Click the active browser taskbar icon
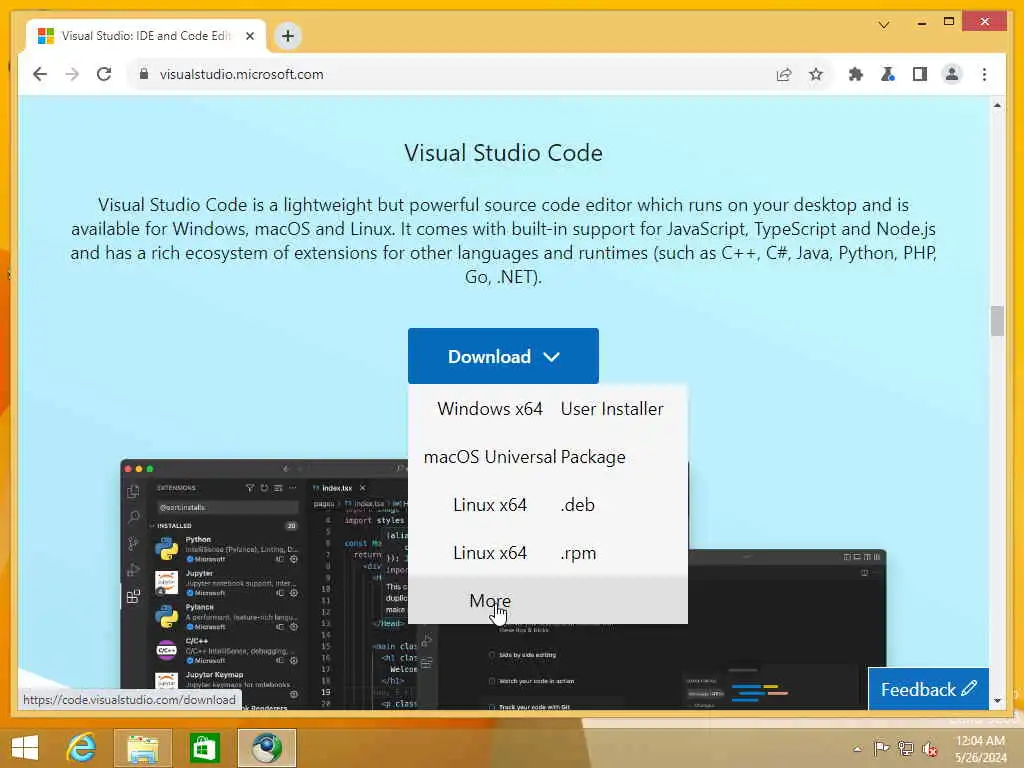Image resolution: width=1024 pixels, height=768 pixels. [266, 748]
